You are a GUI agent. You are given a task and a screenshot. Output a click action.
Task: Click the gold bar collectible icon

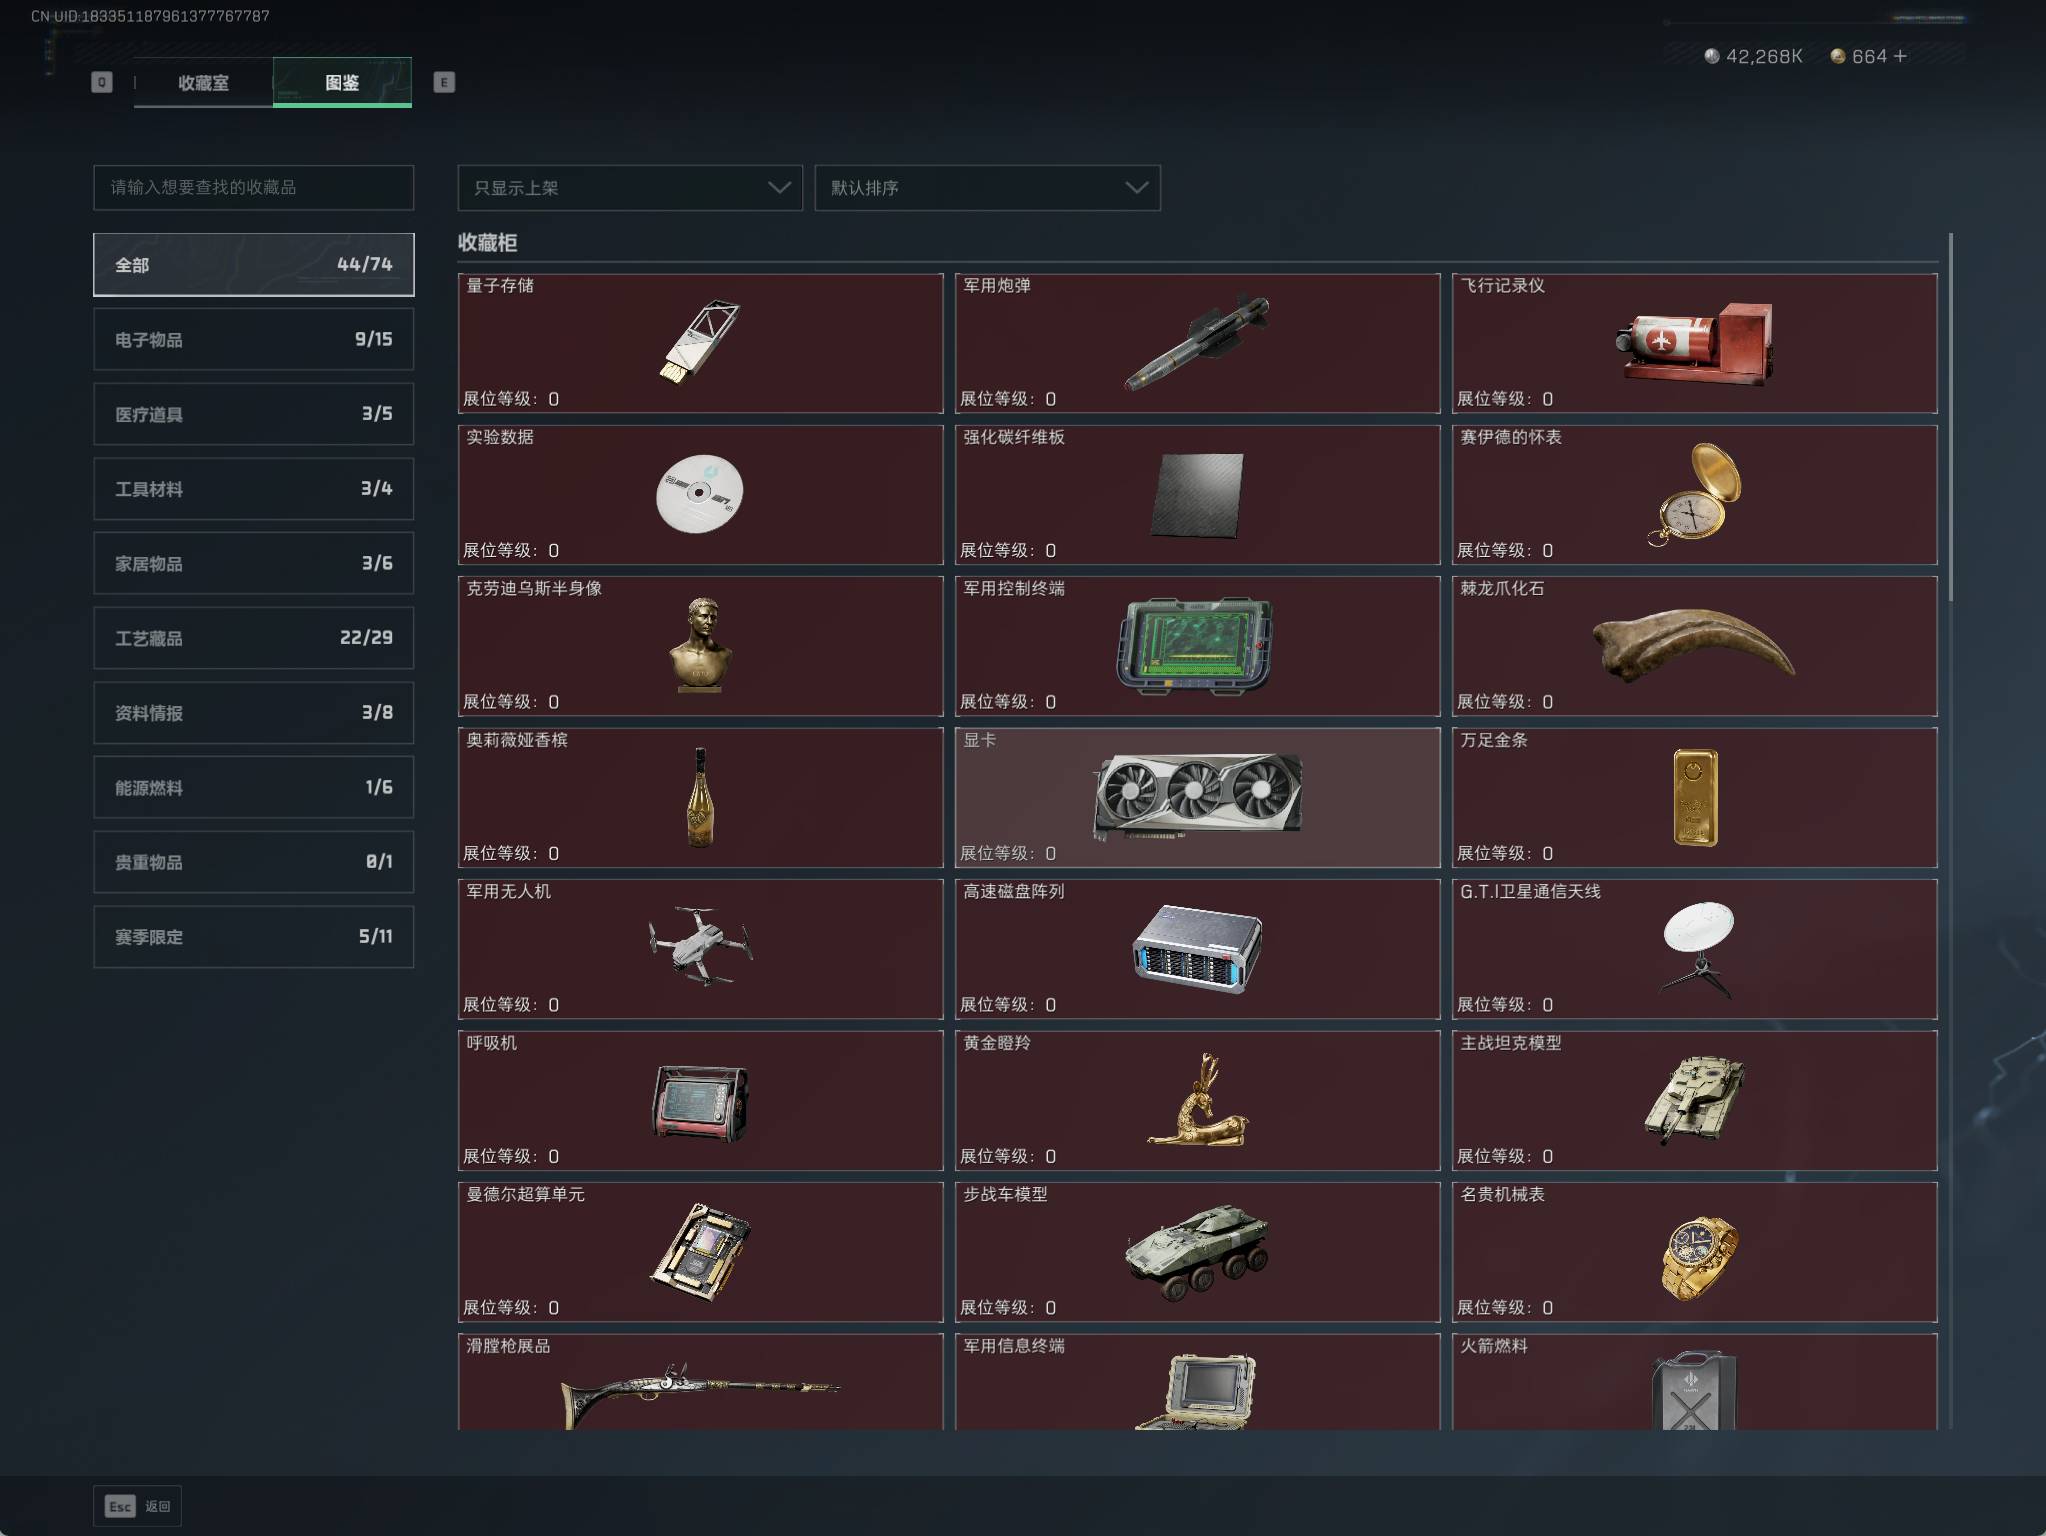click(1695, 797)
